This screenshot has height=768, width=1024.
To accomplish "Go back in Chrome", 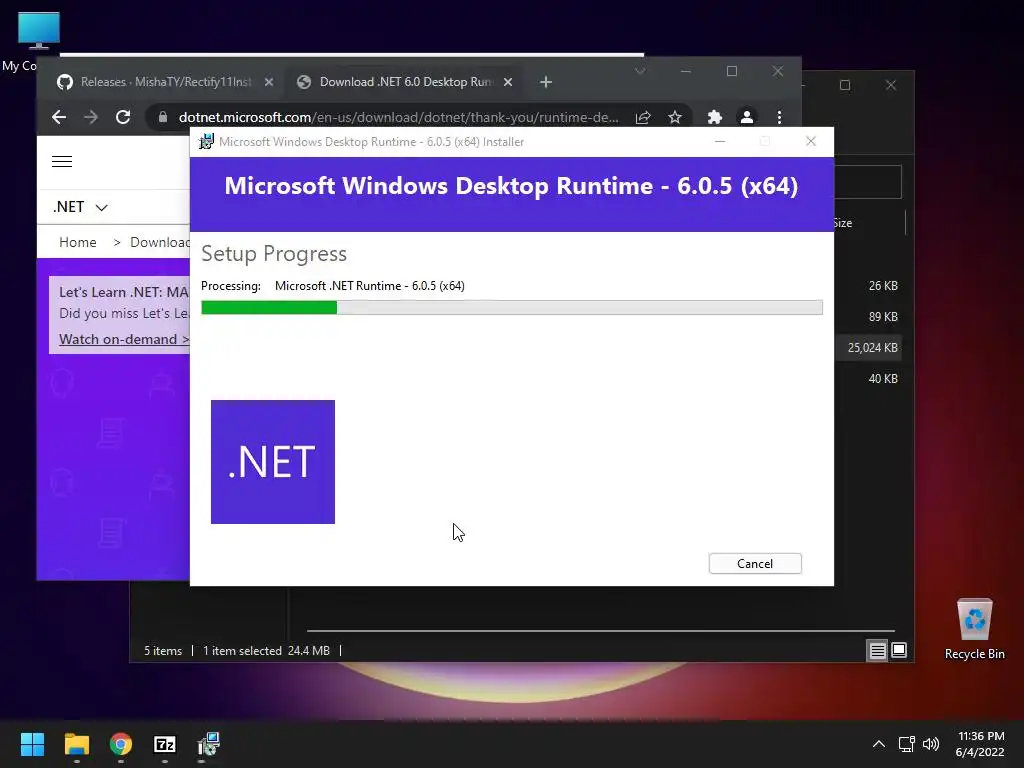I will click(x=59, y=117).
